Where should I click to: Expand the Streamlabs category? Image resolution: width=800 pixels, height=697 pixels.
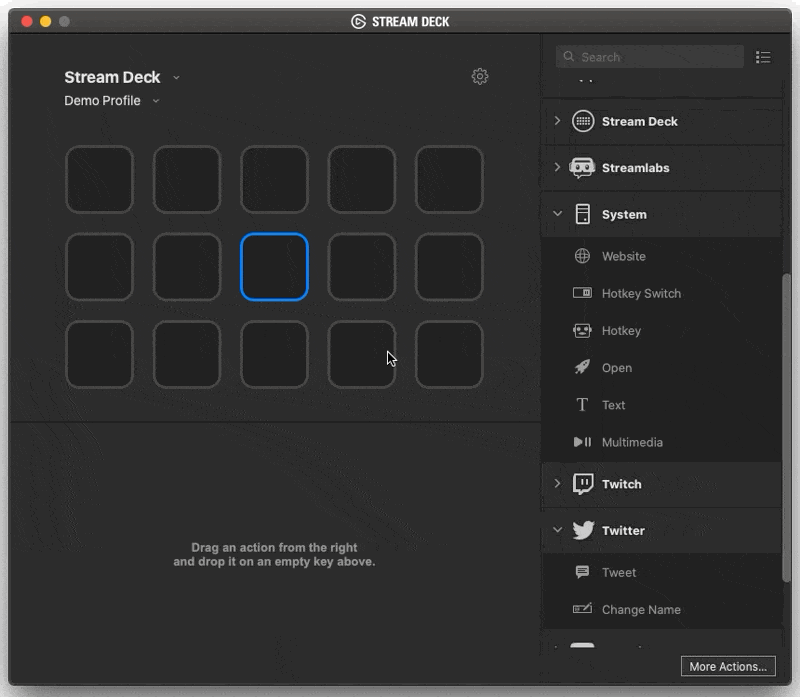557,168
